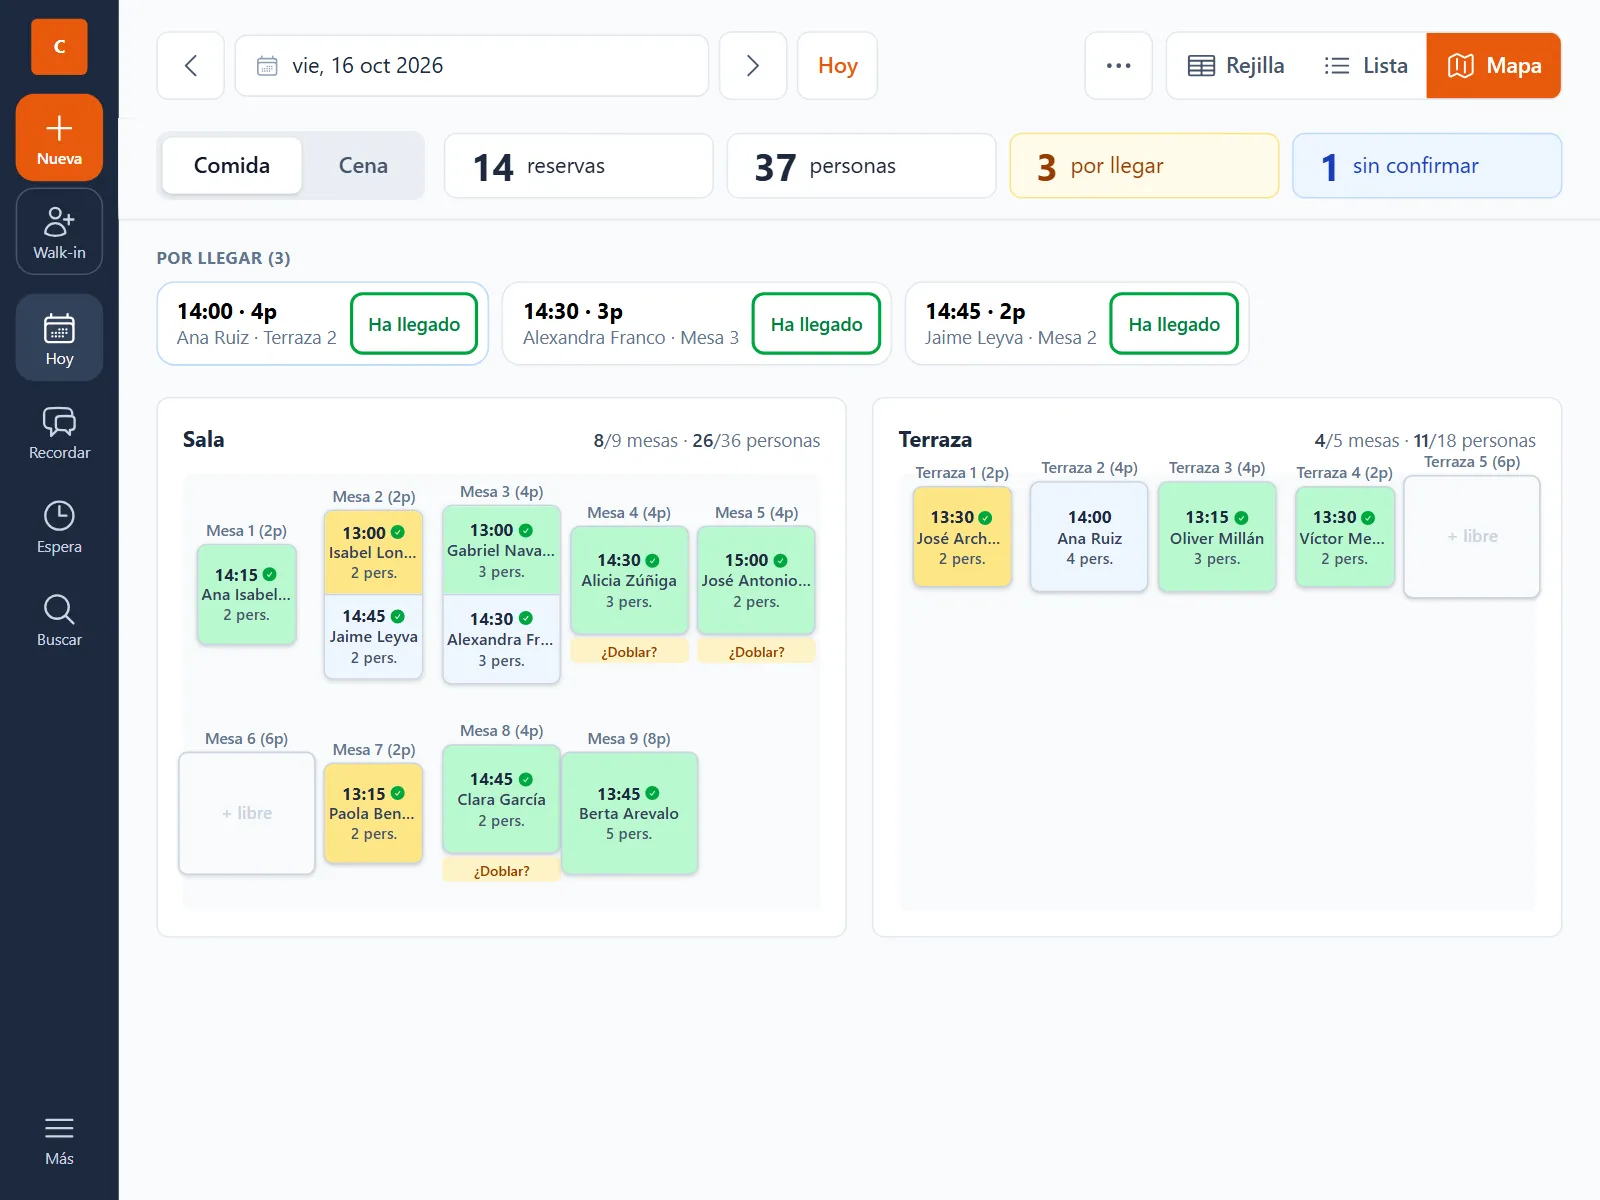Open Paola Ben... reservation on Mesa 7
The height and width of the screenshot is (1200, 1600).
[373, 813]
